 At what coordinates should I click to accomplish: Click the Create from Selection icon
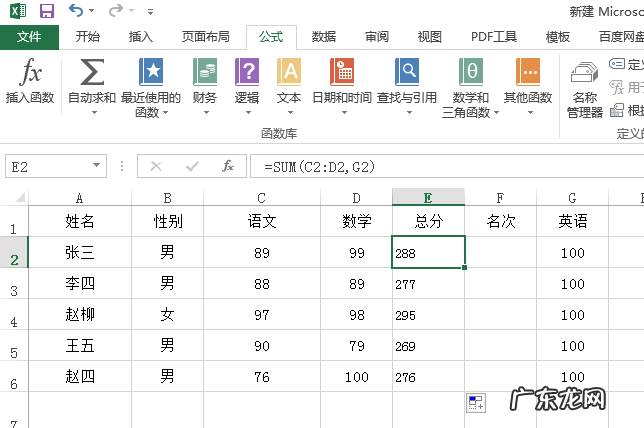coord(616,110)
